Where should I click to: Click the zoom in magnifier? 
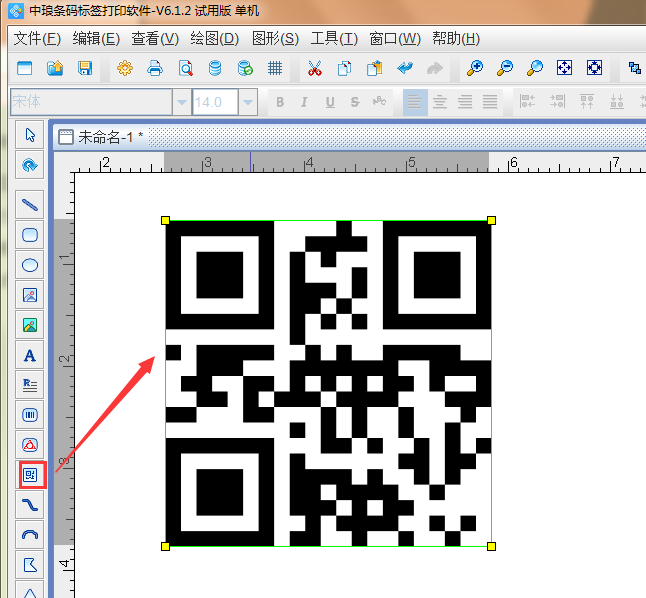475,69
